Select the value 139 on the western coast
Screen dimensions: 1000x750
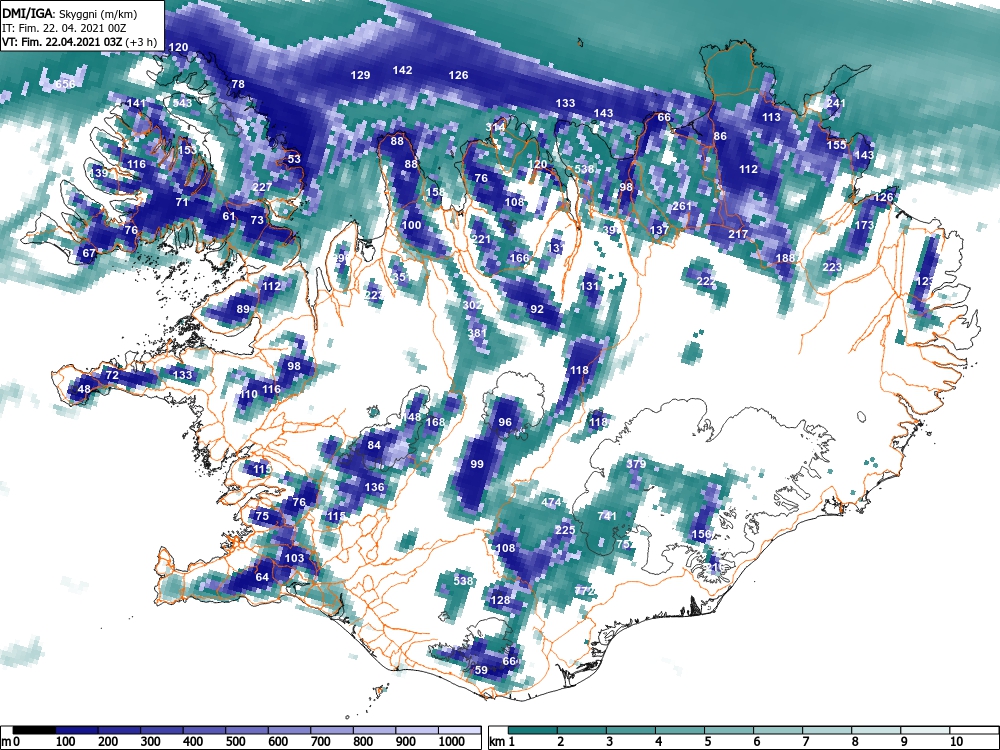tap(99, 173)
